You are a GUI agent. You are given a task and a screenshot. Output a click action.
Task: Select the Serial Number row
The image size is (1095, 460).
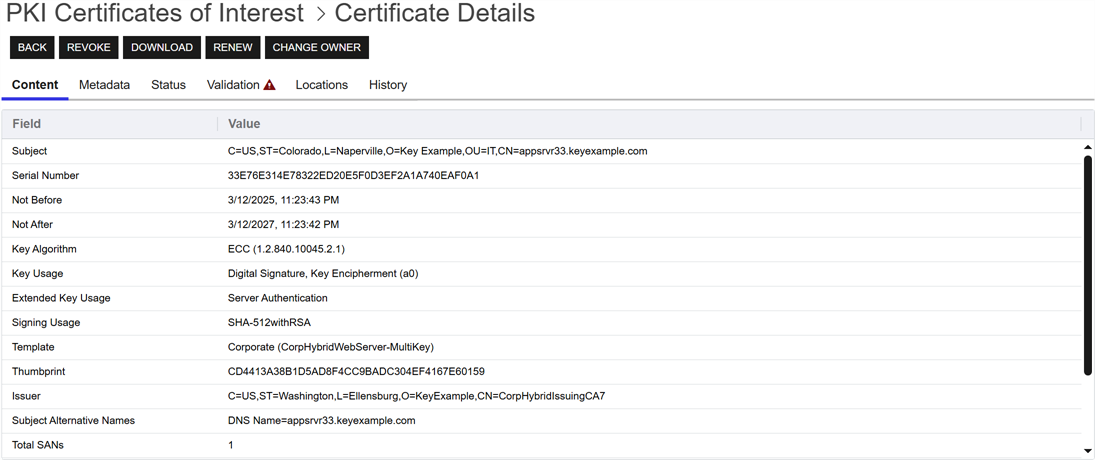[45, 175]
